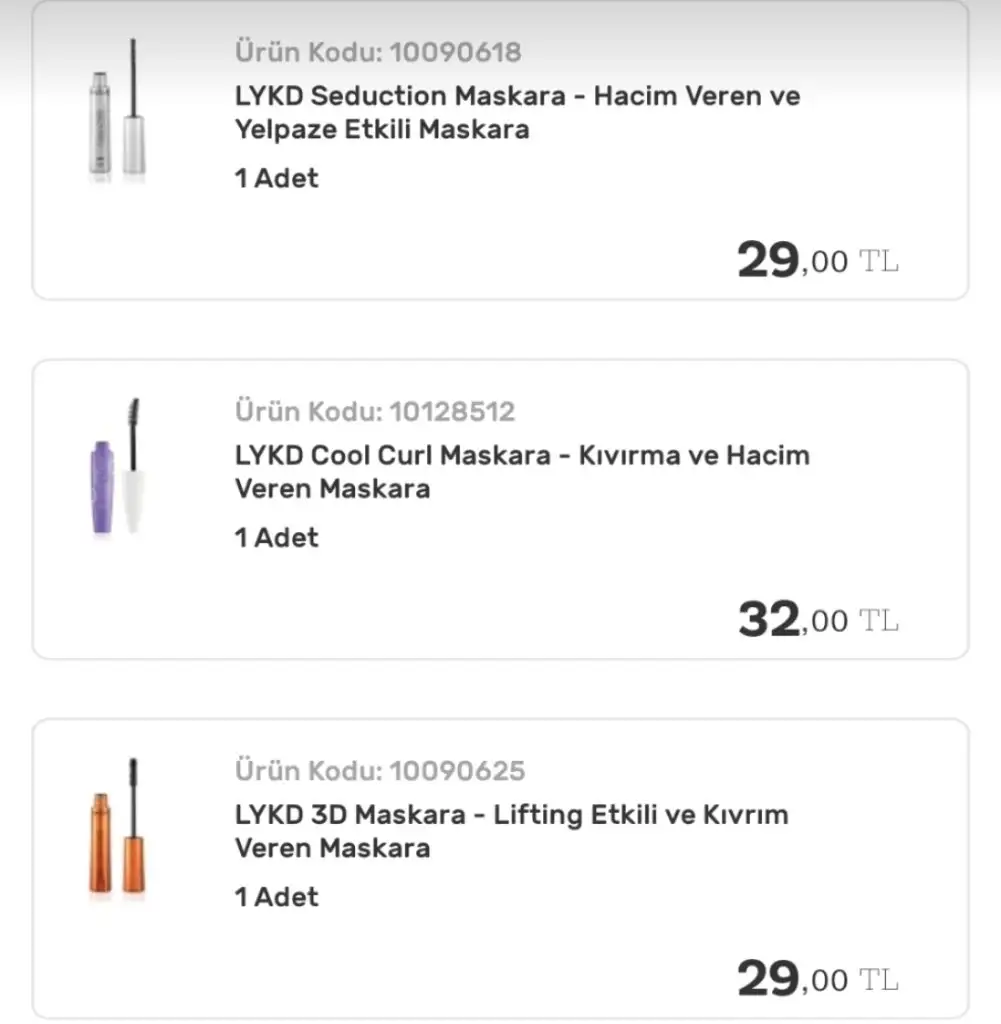Click the silver Seduction mascara product image

coord(116,112)
